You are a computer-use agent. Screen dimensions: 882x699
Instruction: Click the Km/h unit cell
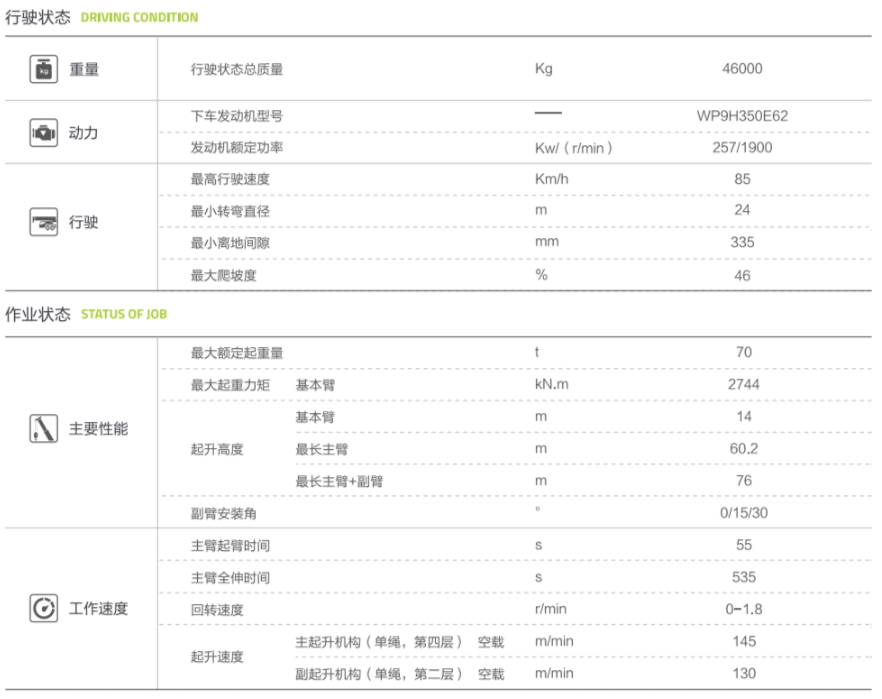pyautogui.click(x=552, y=179)
